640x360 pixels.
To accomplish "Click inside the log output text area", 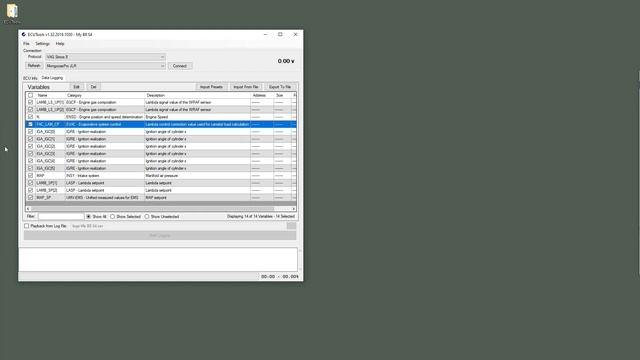I will click(x=158, y=259).
